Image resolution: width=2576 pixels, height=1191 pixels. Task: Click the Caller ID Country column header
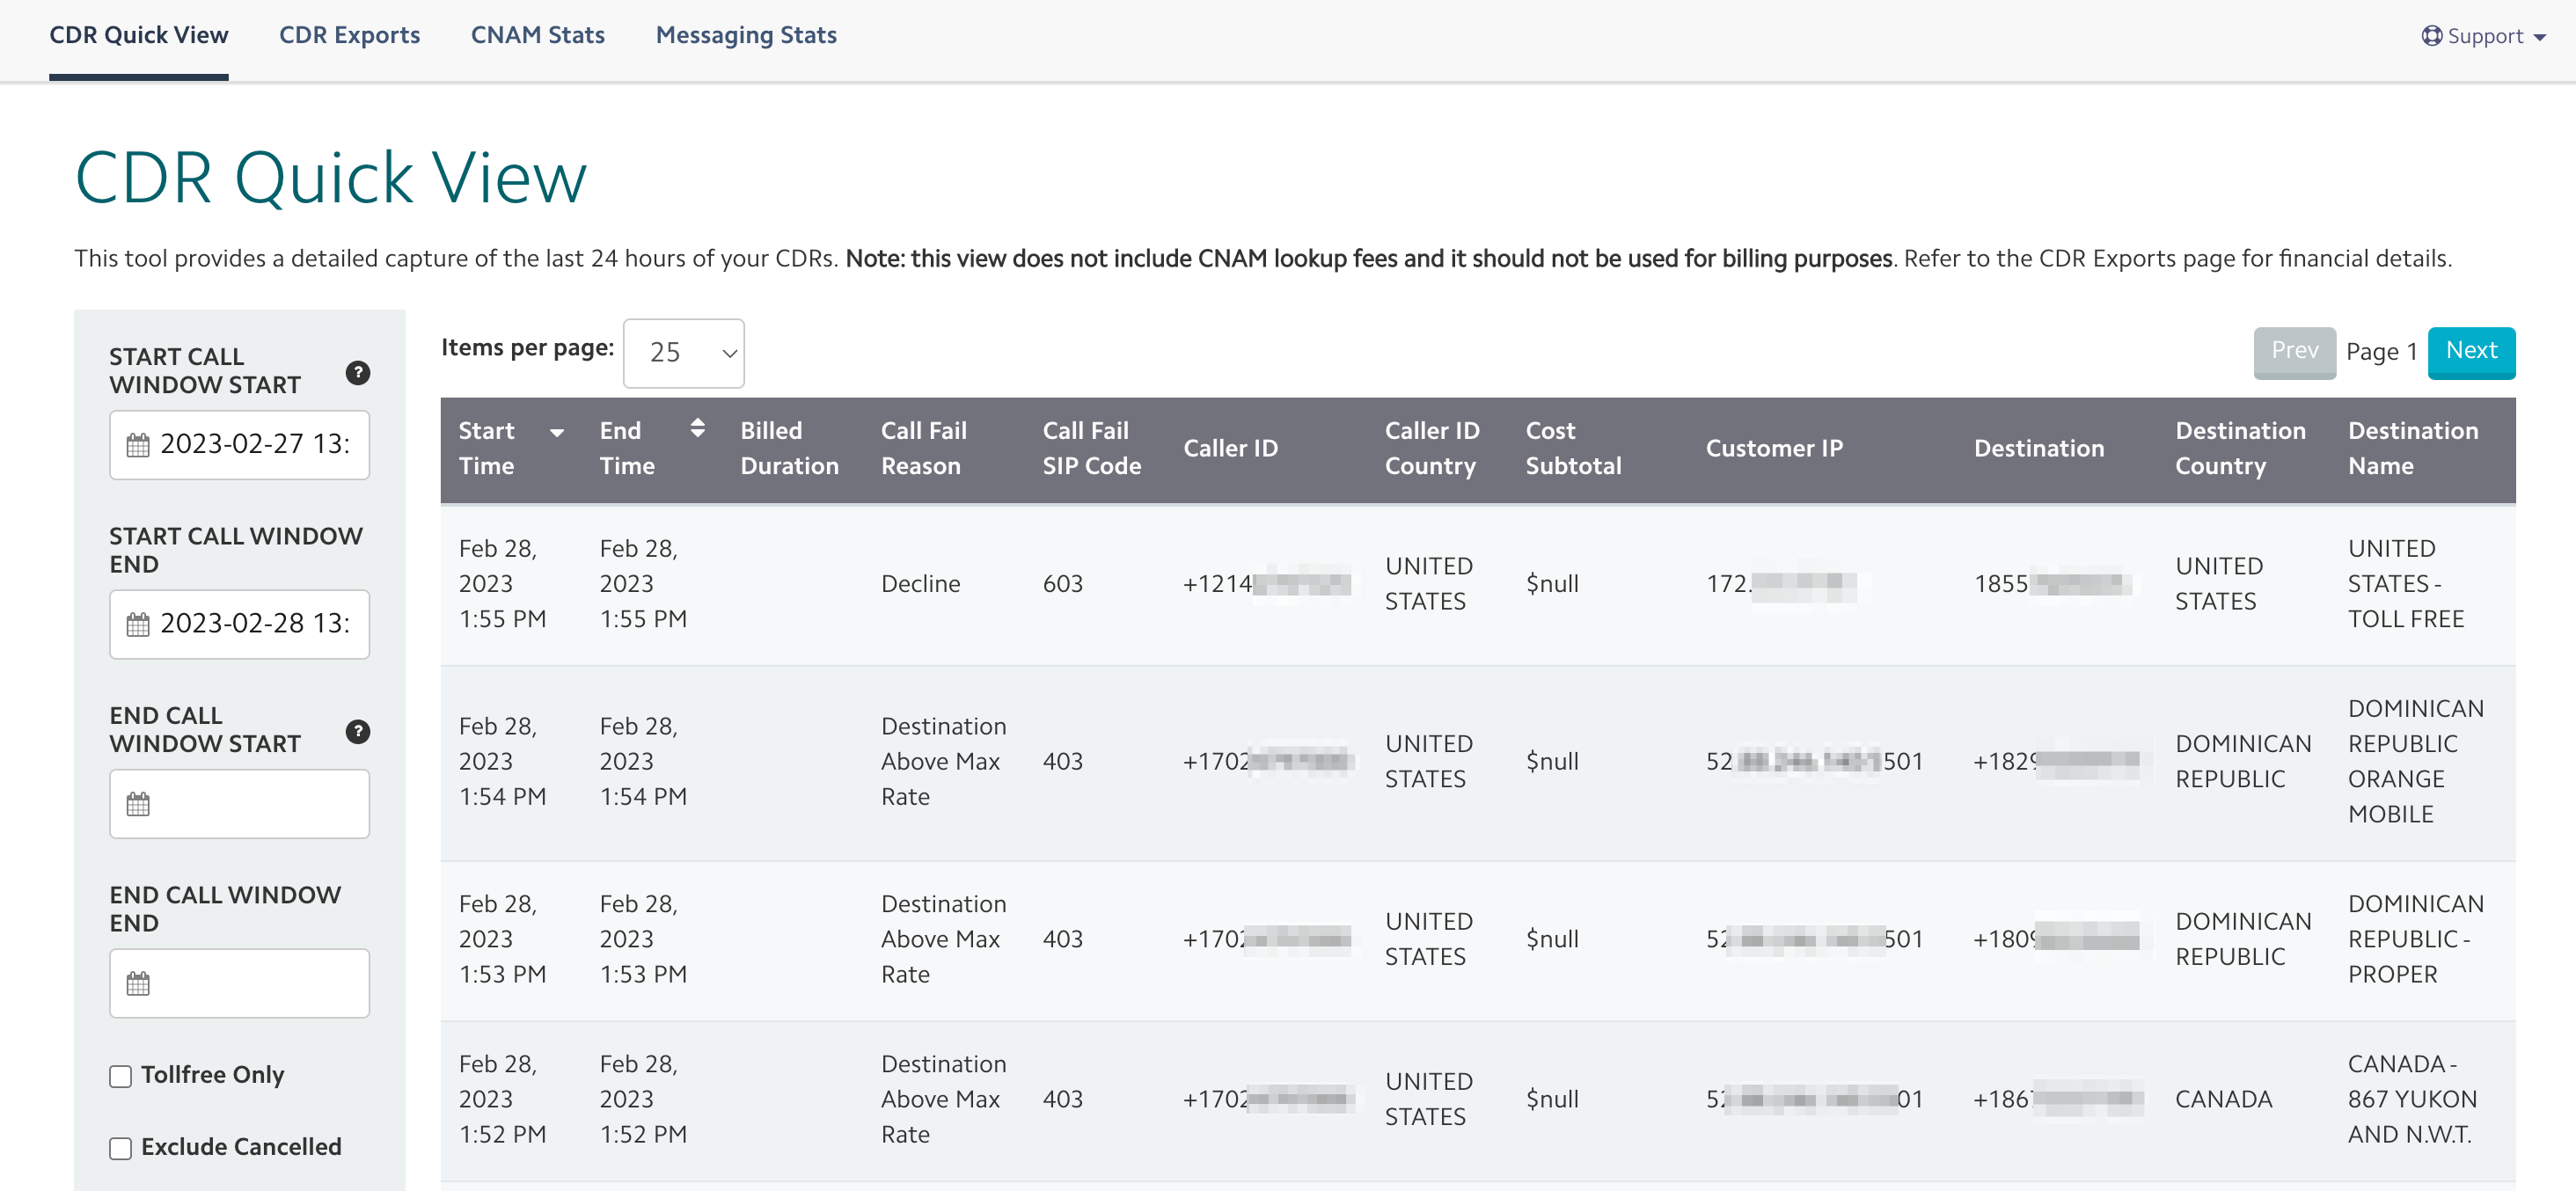click(x=1431, y=448)
